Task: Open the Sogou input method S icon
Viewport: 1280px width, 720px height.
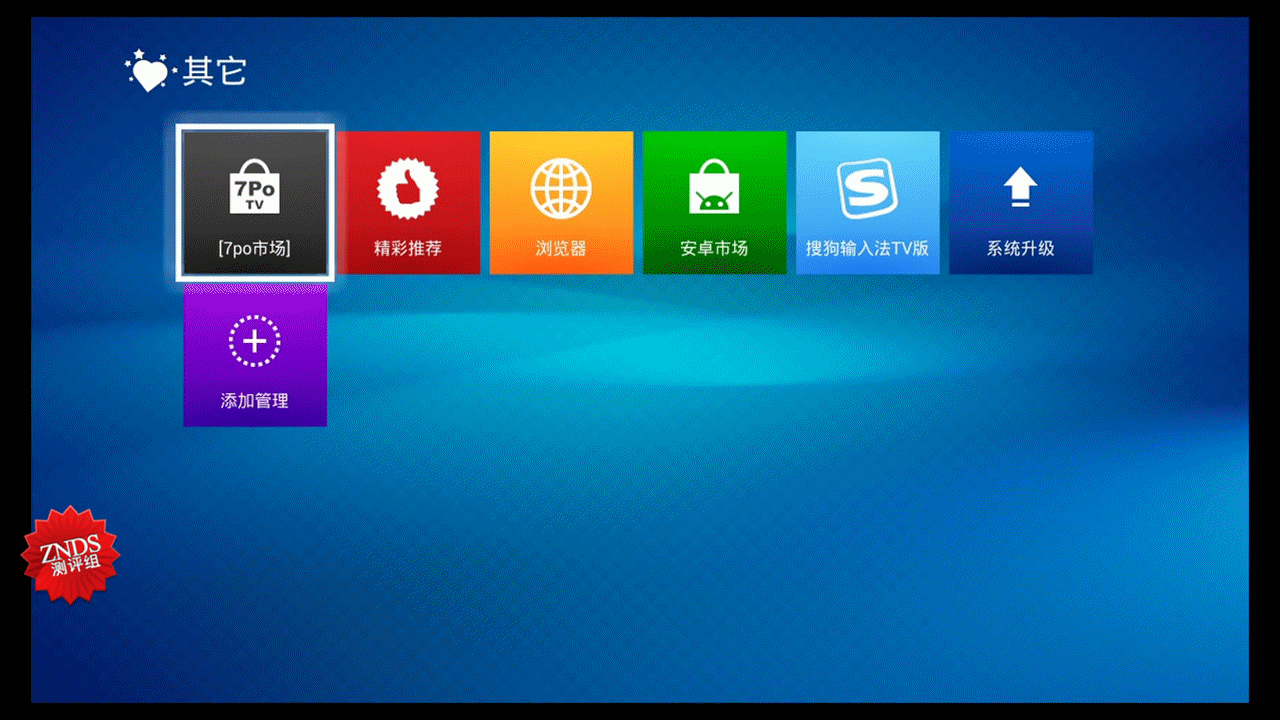Action: pyautogui.click(x=867, y=188)
